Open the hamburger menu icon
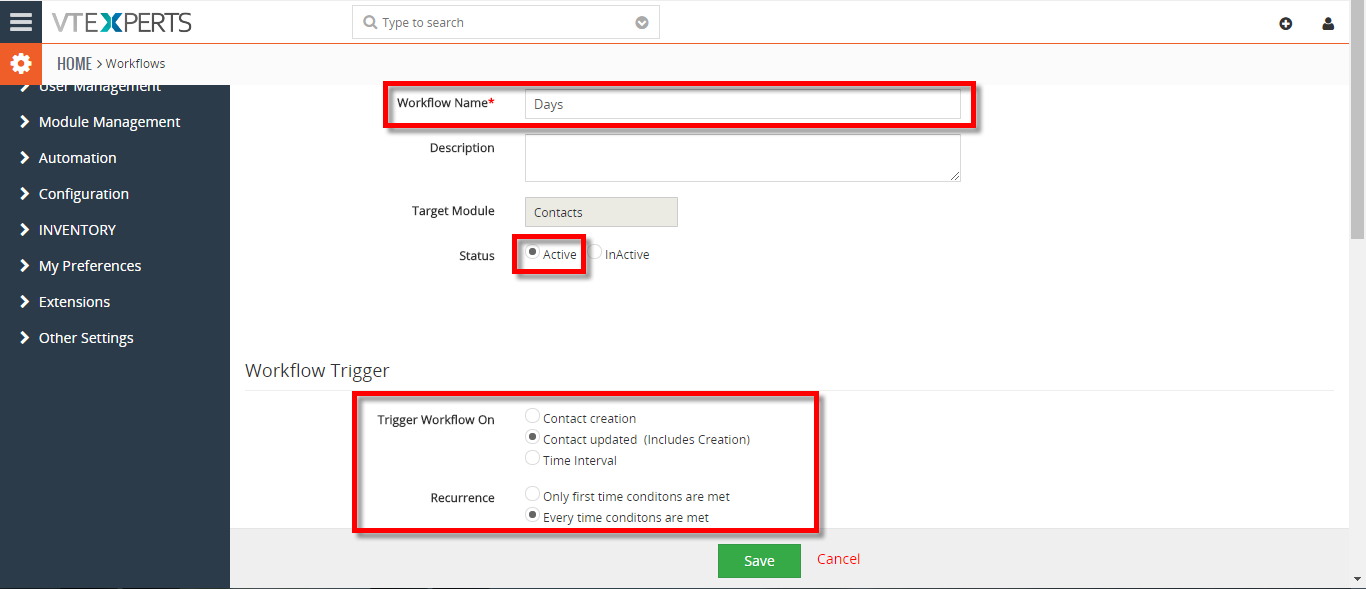 (x=21, y=21)
